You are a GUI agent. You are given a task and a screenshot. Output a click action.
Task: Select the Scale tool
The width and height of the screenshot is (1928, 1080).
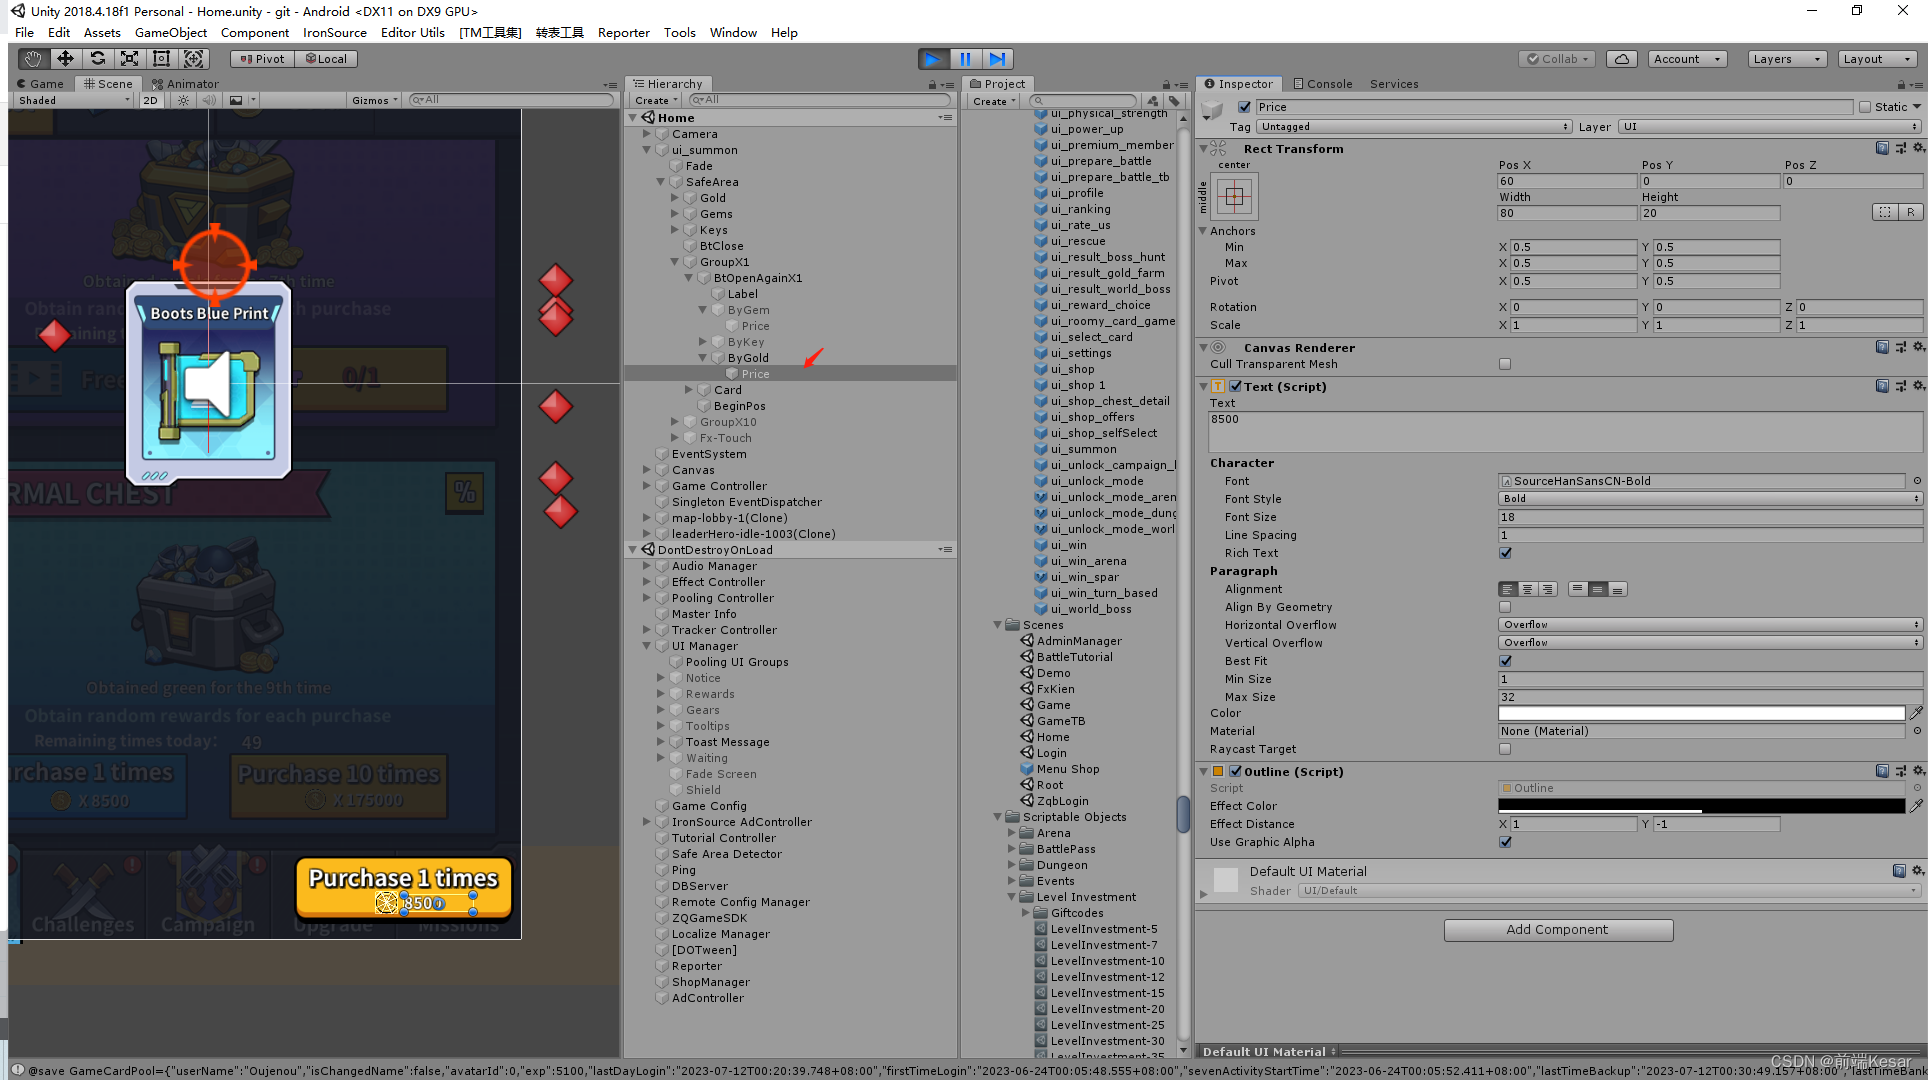130,59
